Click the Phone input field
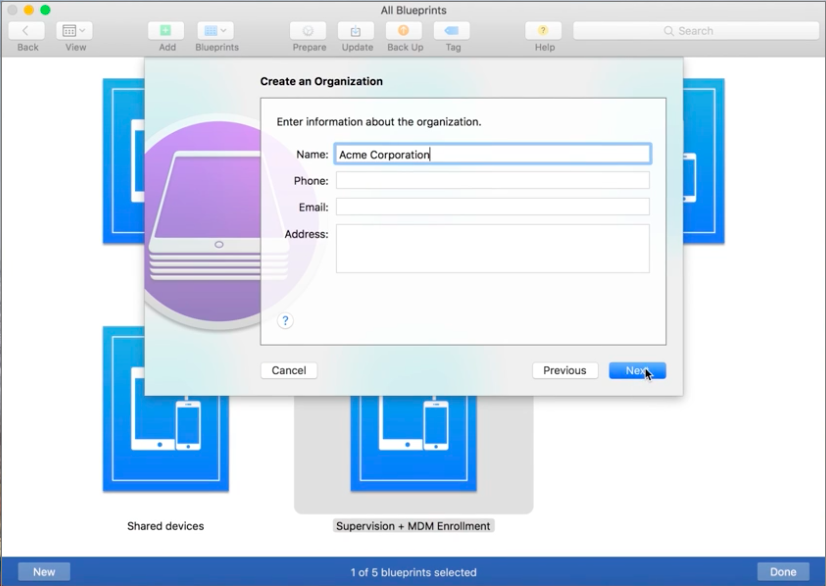The image size is (826, 586). coord(492,181)
